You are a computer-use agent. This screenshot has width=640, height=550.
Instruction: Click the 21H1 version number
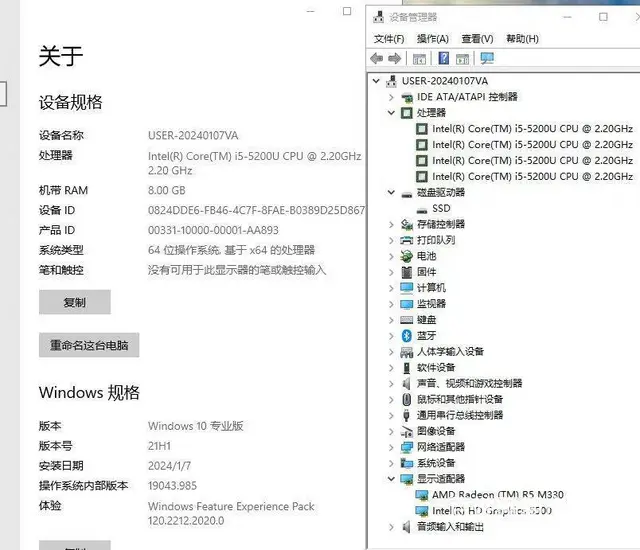point(159,446)
